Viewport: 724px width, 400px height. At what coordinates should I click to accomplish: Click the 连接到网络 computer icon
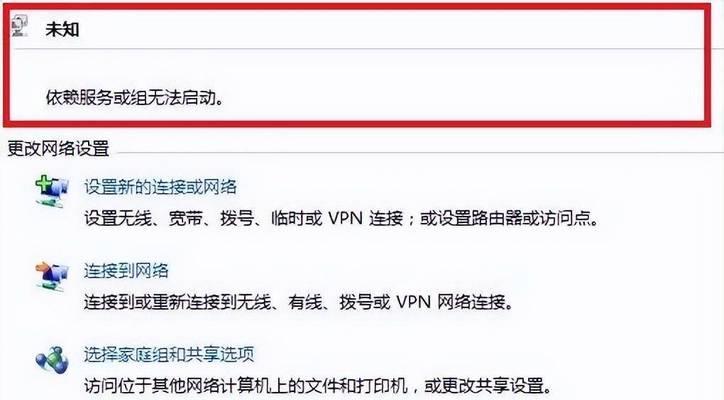(52, 275)
